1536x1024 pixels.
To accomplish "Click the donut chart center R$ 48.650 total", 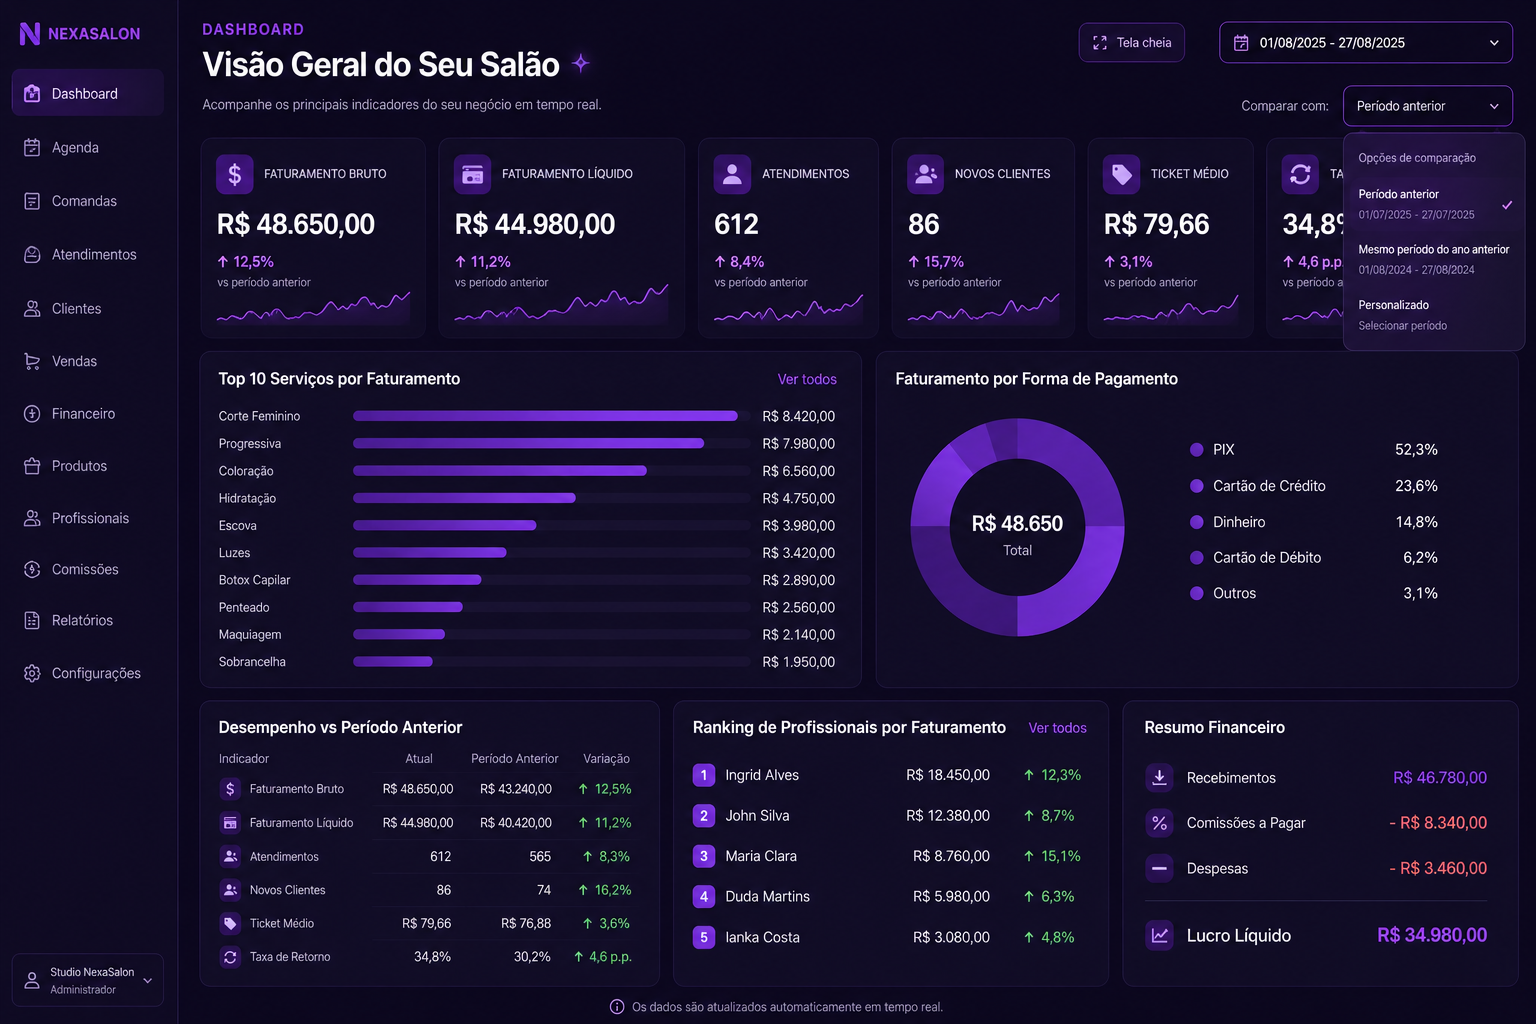I will [1017, 534].
